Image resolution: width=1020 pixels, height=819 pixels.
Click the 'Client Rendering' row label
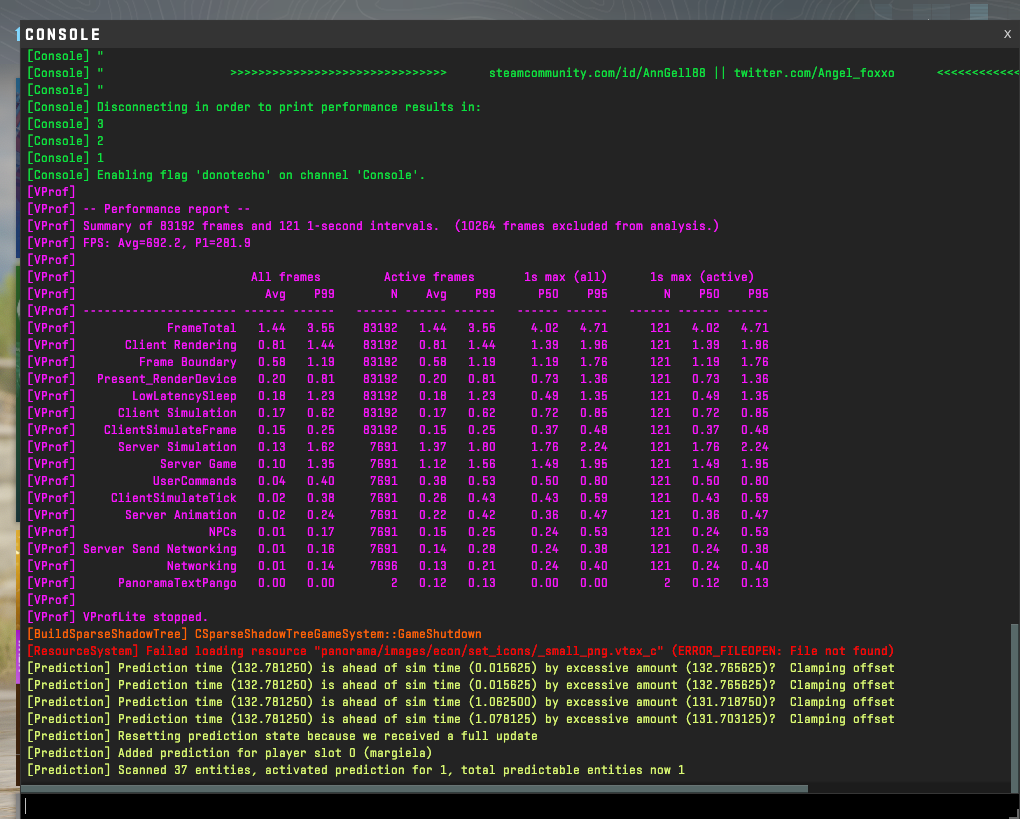pyautogui.click(x=180, y=345)
